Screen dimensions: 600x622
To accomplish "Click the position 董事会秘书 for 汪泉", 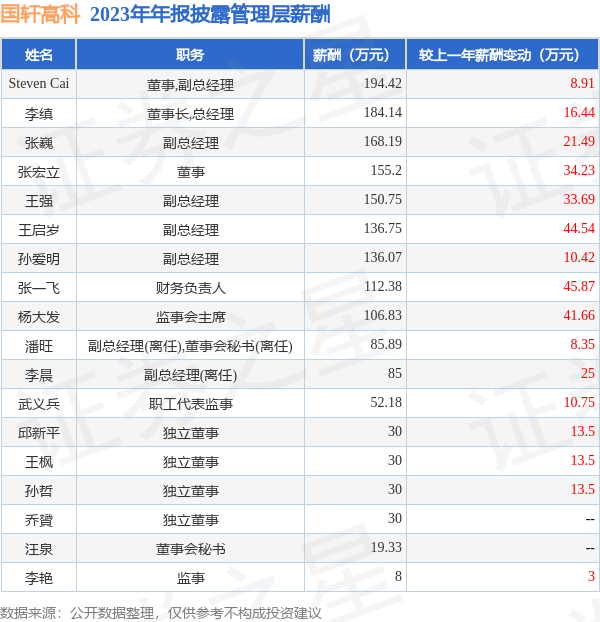I will click(x=190, y=549).
